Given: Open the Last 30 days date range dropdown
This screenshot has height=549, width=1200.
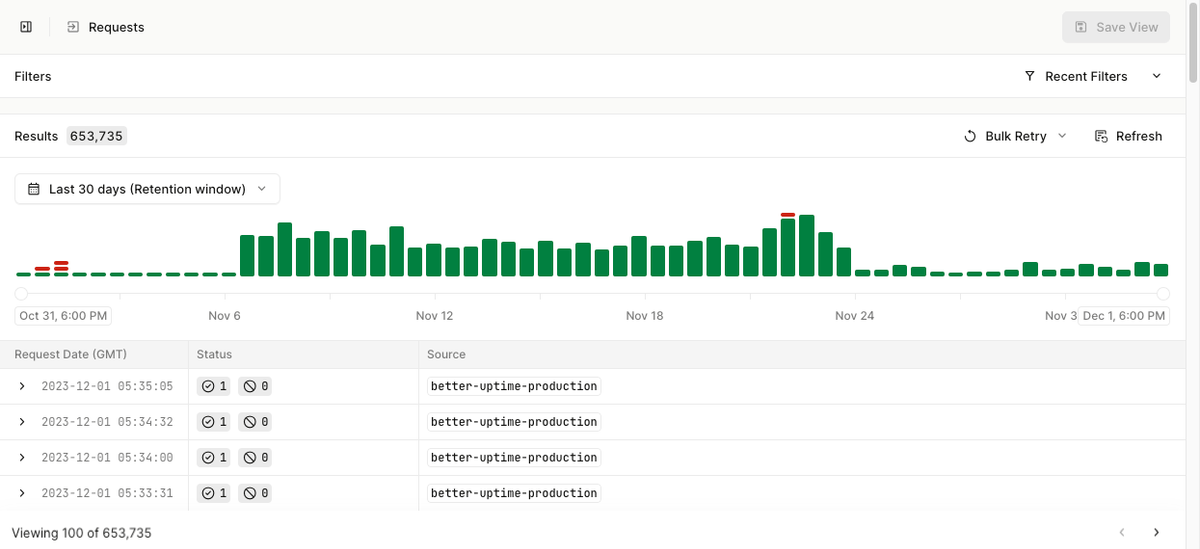Looking at the screenshot, I should click(x=147, y=189).
